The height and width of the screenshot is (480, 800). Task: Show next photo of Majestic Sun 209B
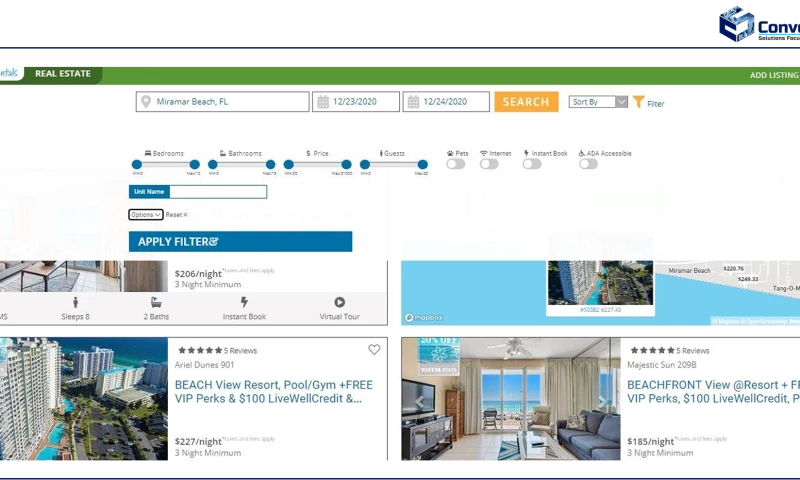pyautogui.click(x=603, y=402)
